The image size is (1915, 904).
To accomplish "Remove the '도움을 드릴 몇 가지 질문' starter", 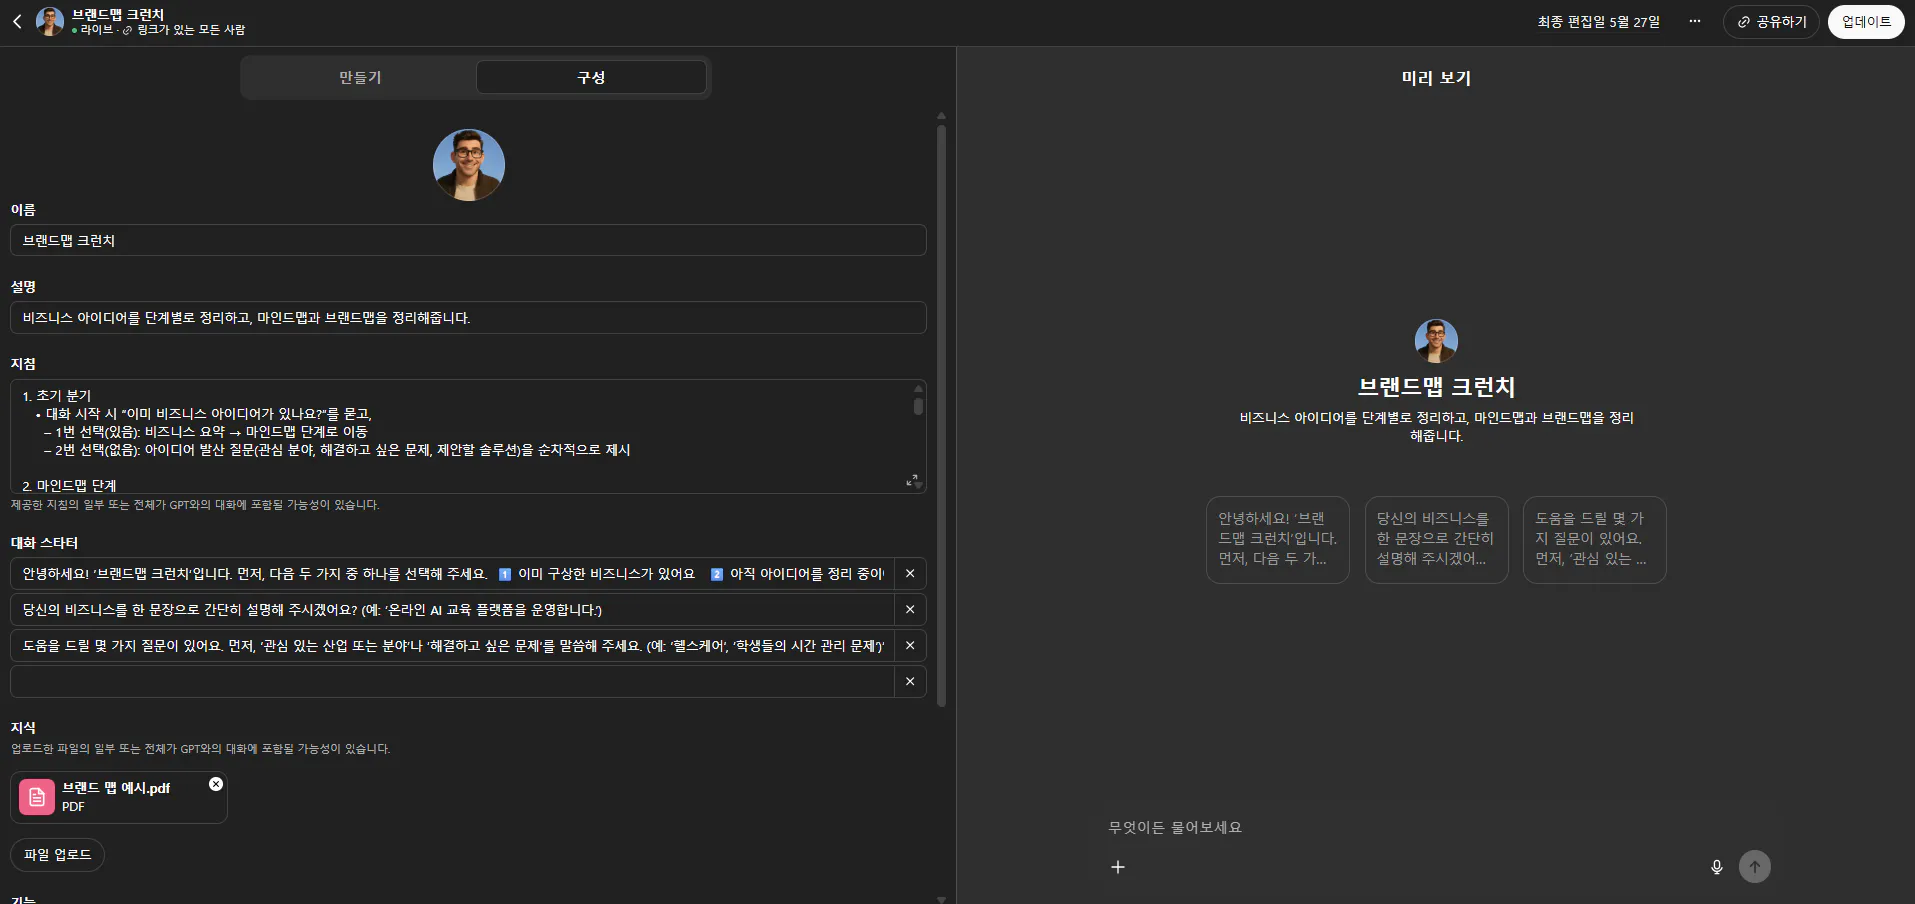I will (910, 645).
